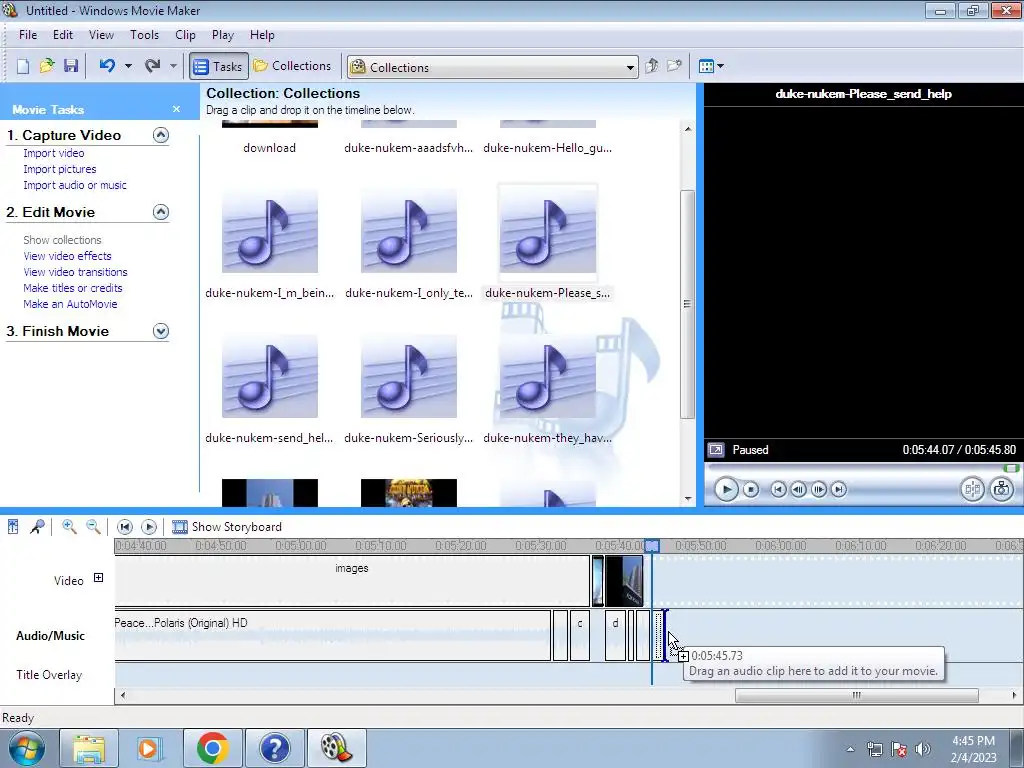Click Make an AutoMovie link

pos(70,304)
